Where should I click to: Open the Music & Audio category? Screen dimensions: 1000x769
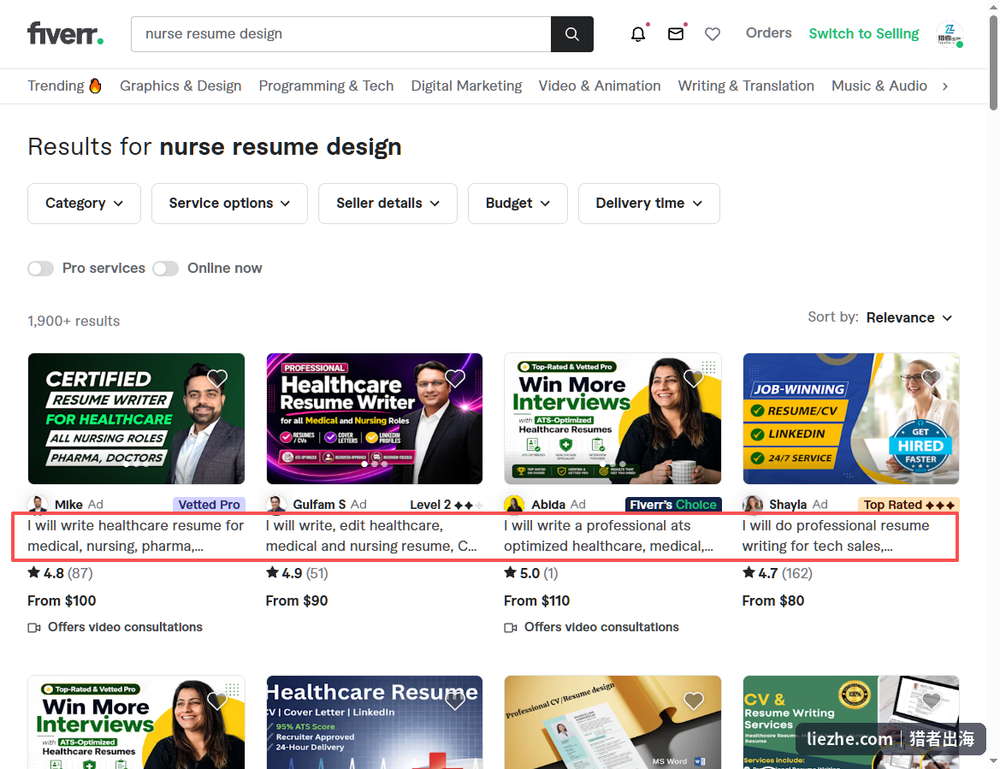pos(879,85)
